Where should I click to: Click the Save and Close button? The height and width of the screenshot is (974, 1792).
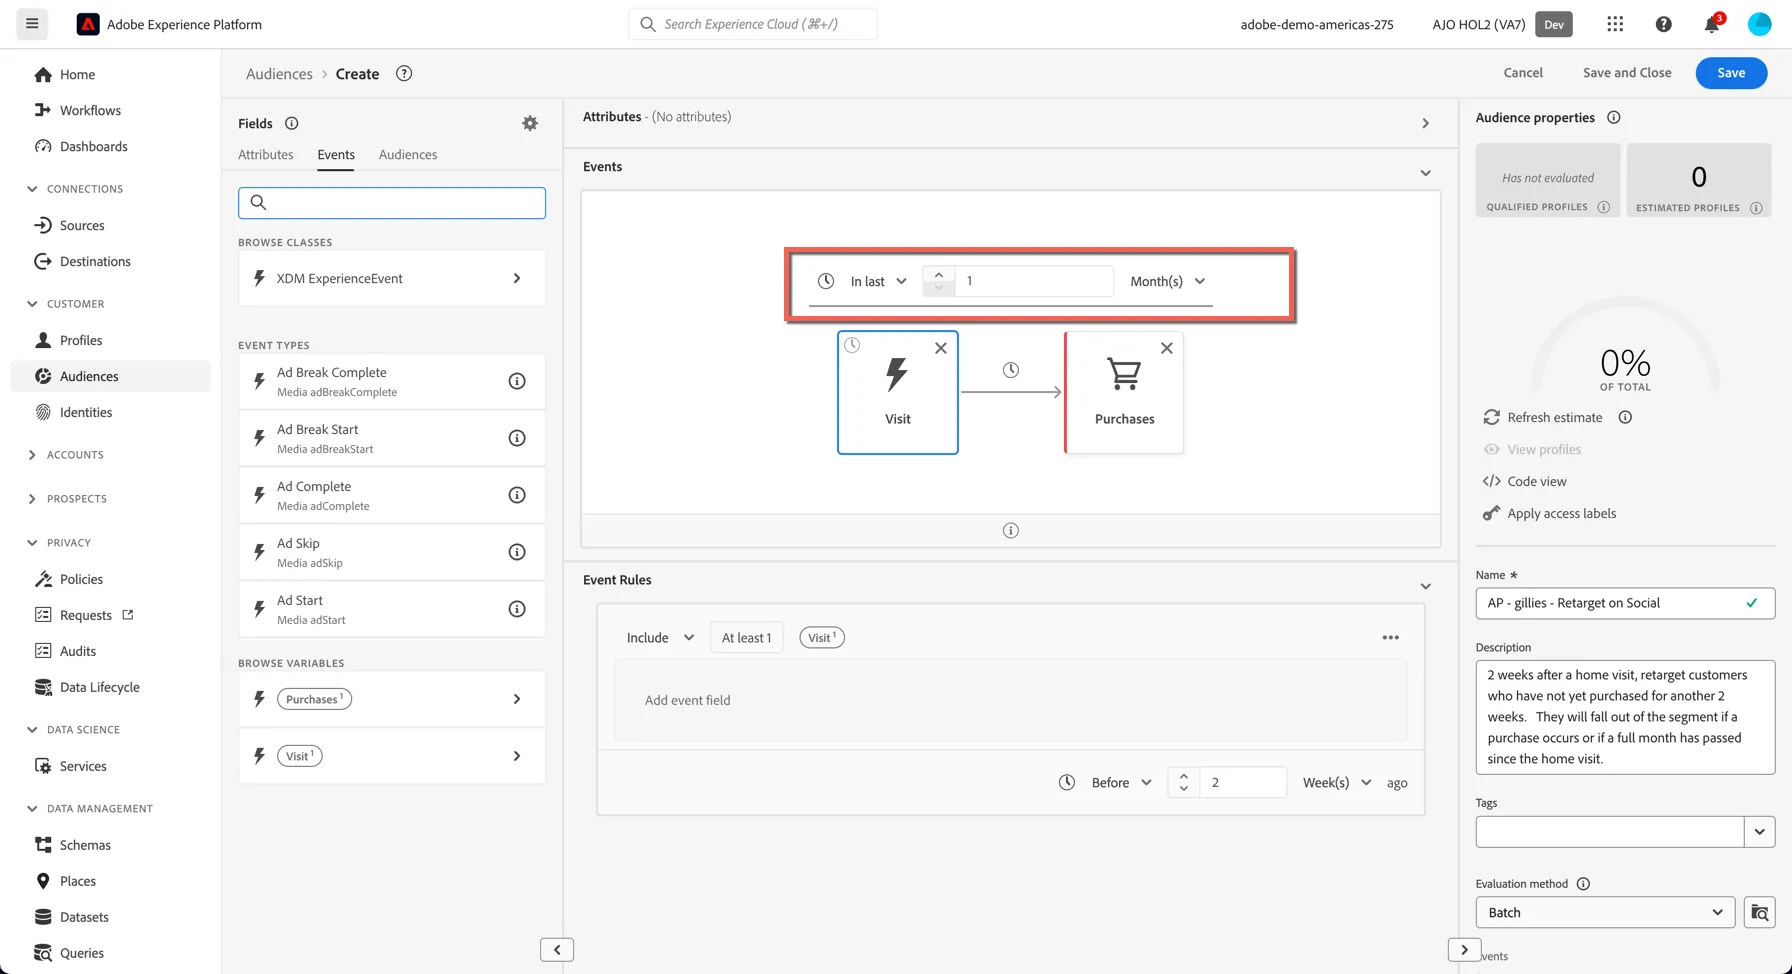tap(1627, 72)
